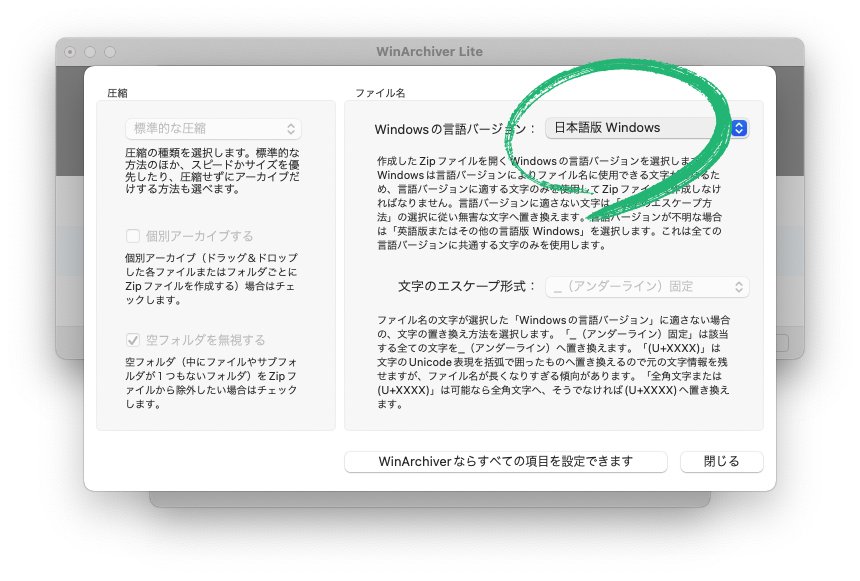The image size is (860, 581).
Task: Open the 標準的な圧縮 compression type dropdown
Action: [x=213, y=128]
